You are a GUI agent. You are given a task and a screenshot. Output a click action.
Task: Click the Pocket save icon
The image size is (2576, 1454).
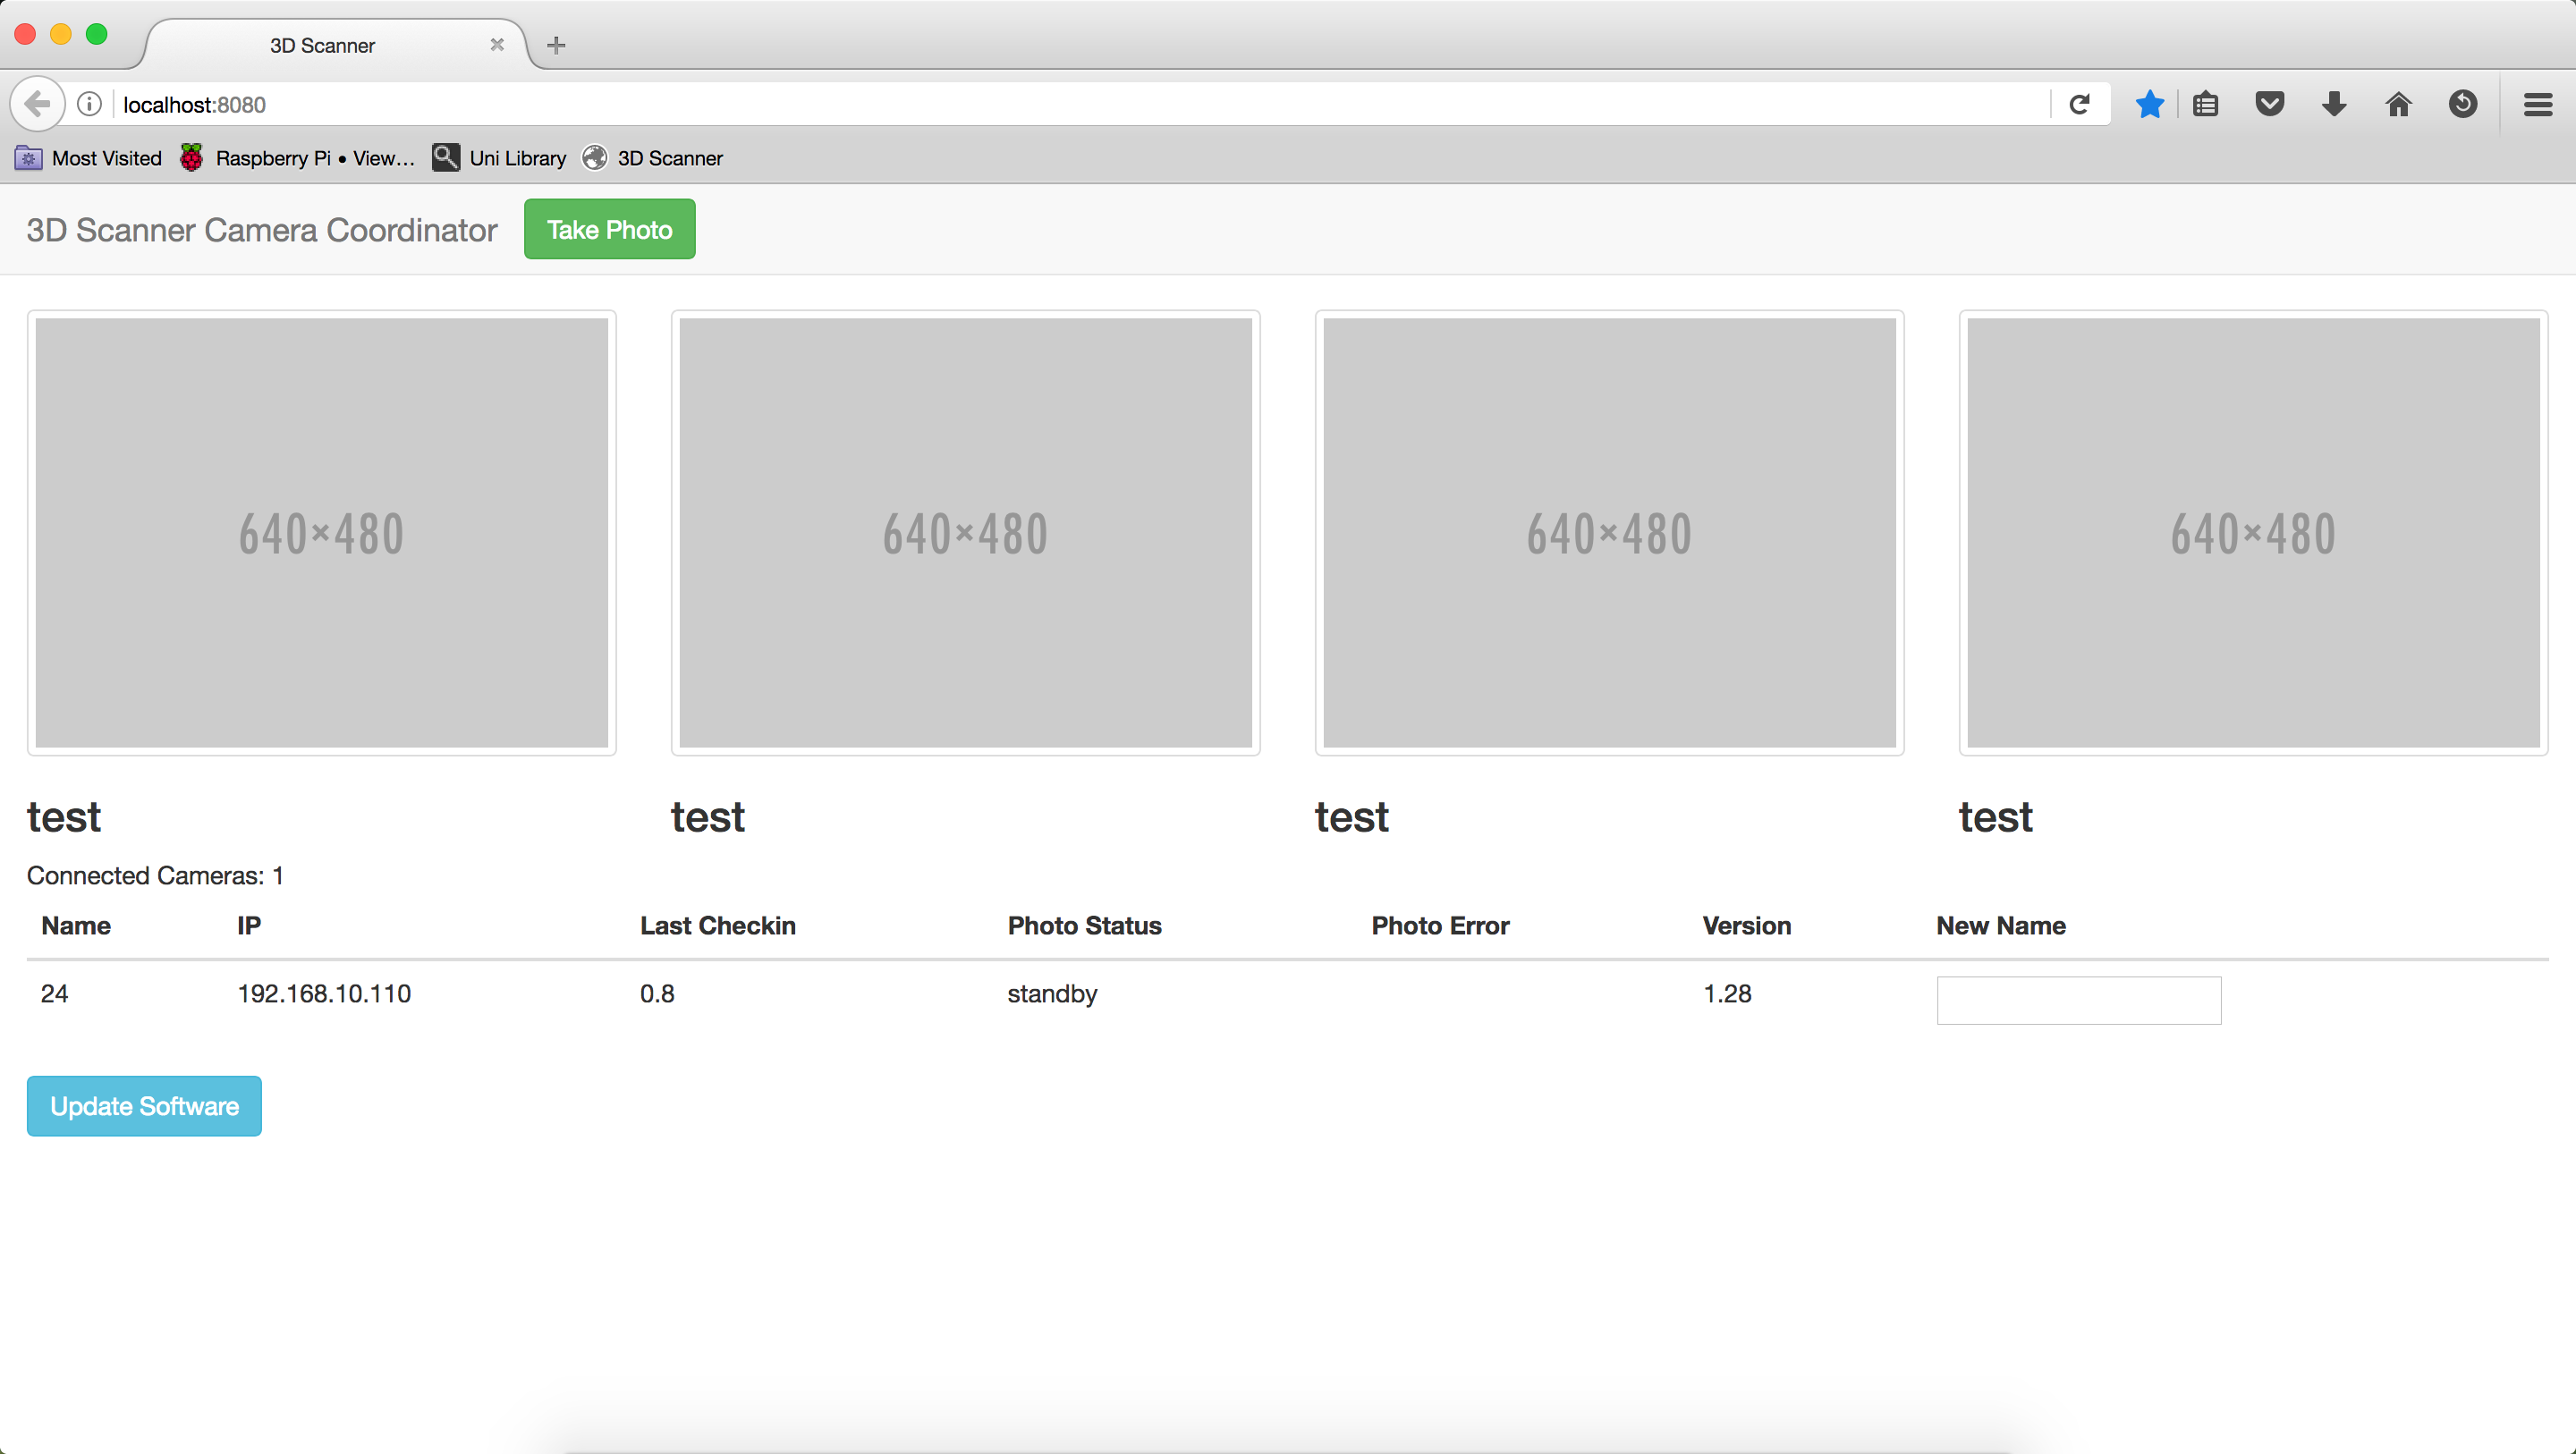click(x=2269, y=104)
